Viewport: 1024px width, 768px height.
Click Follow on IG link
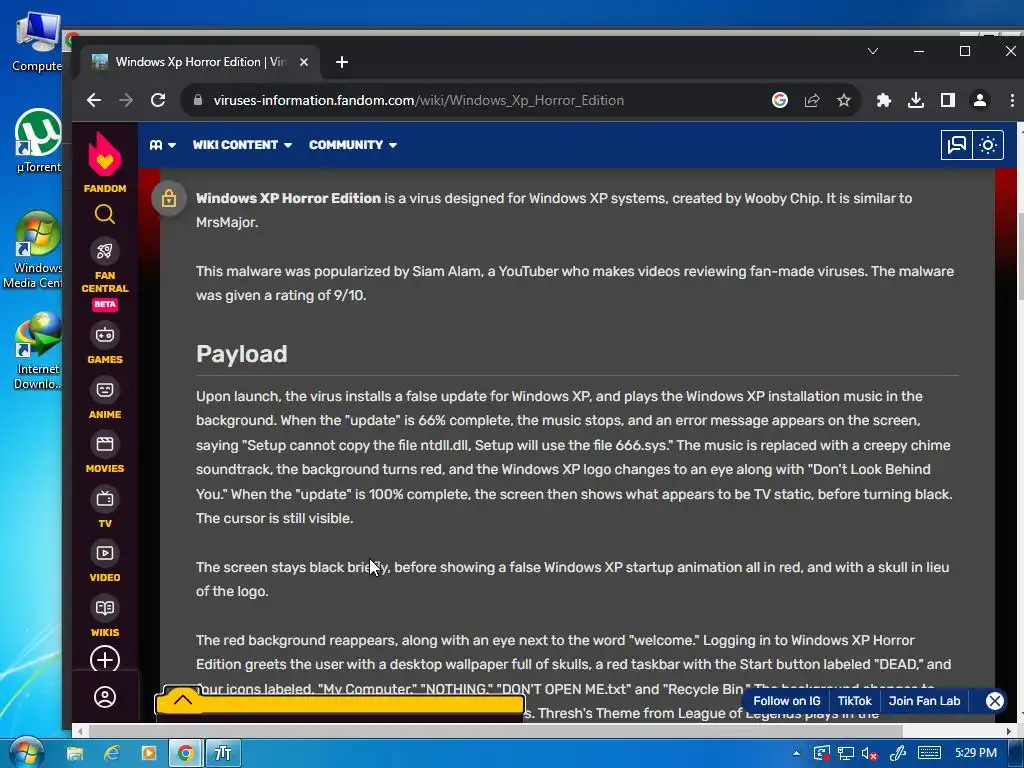pos(786,701)
